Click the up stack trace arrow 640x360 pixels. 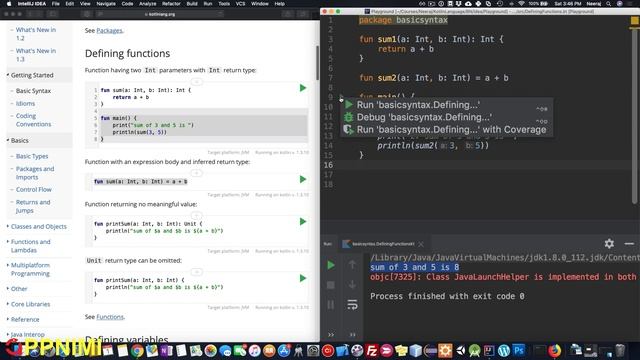352,264
